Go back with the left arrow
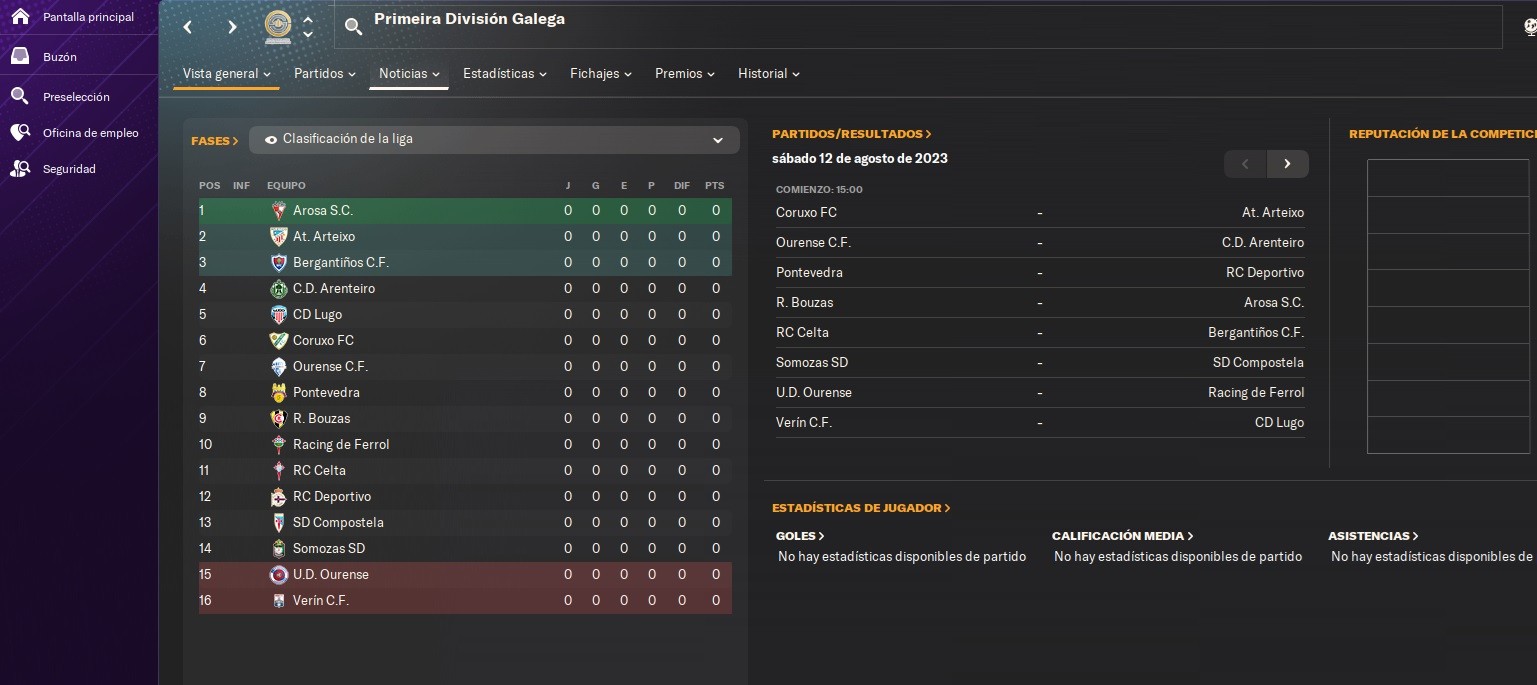Image resolution: width=1537 pixels, height=685 pixels. (188, 27)
